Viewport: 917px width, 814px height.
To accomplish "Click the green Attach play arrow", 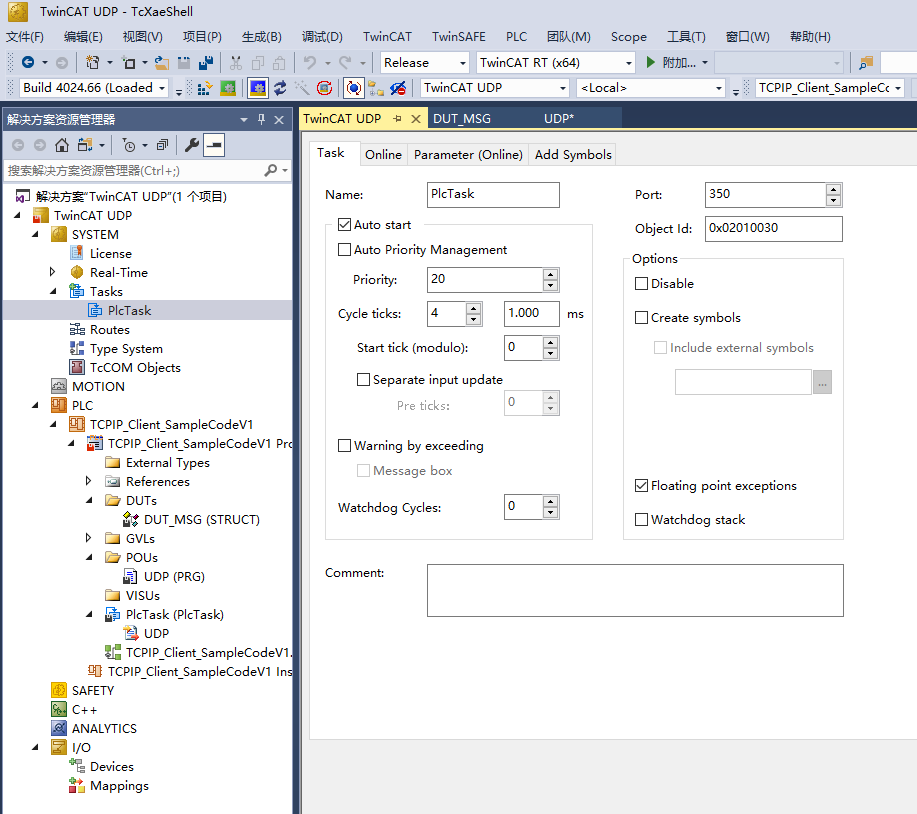I will point(650,62).
